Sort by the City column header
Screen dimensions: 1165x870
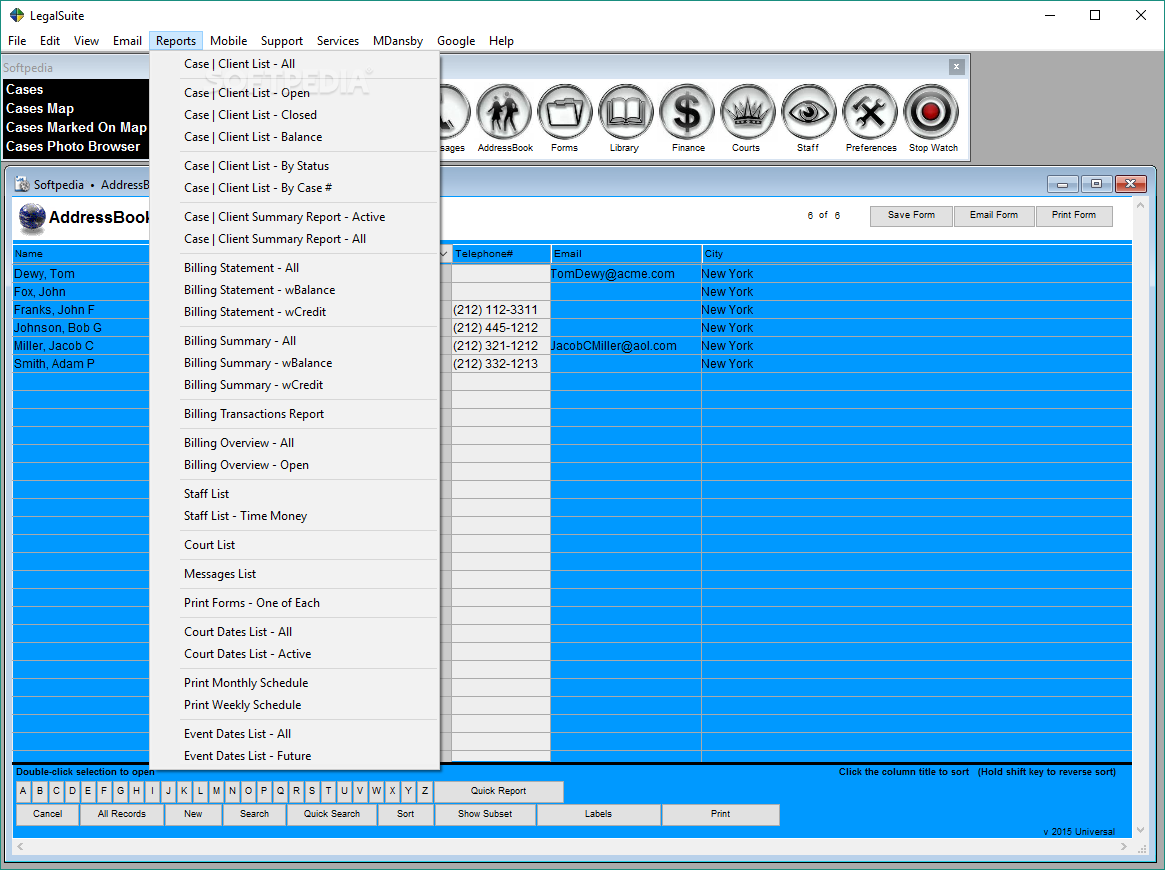917,254
